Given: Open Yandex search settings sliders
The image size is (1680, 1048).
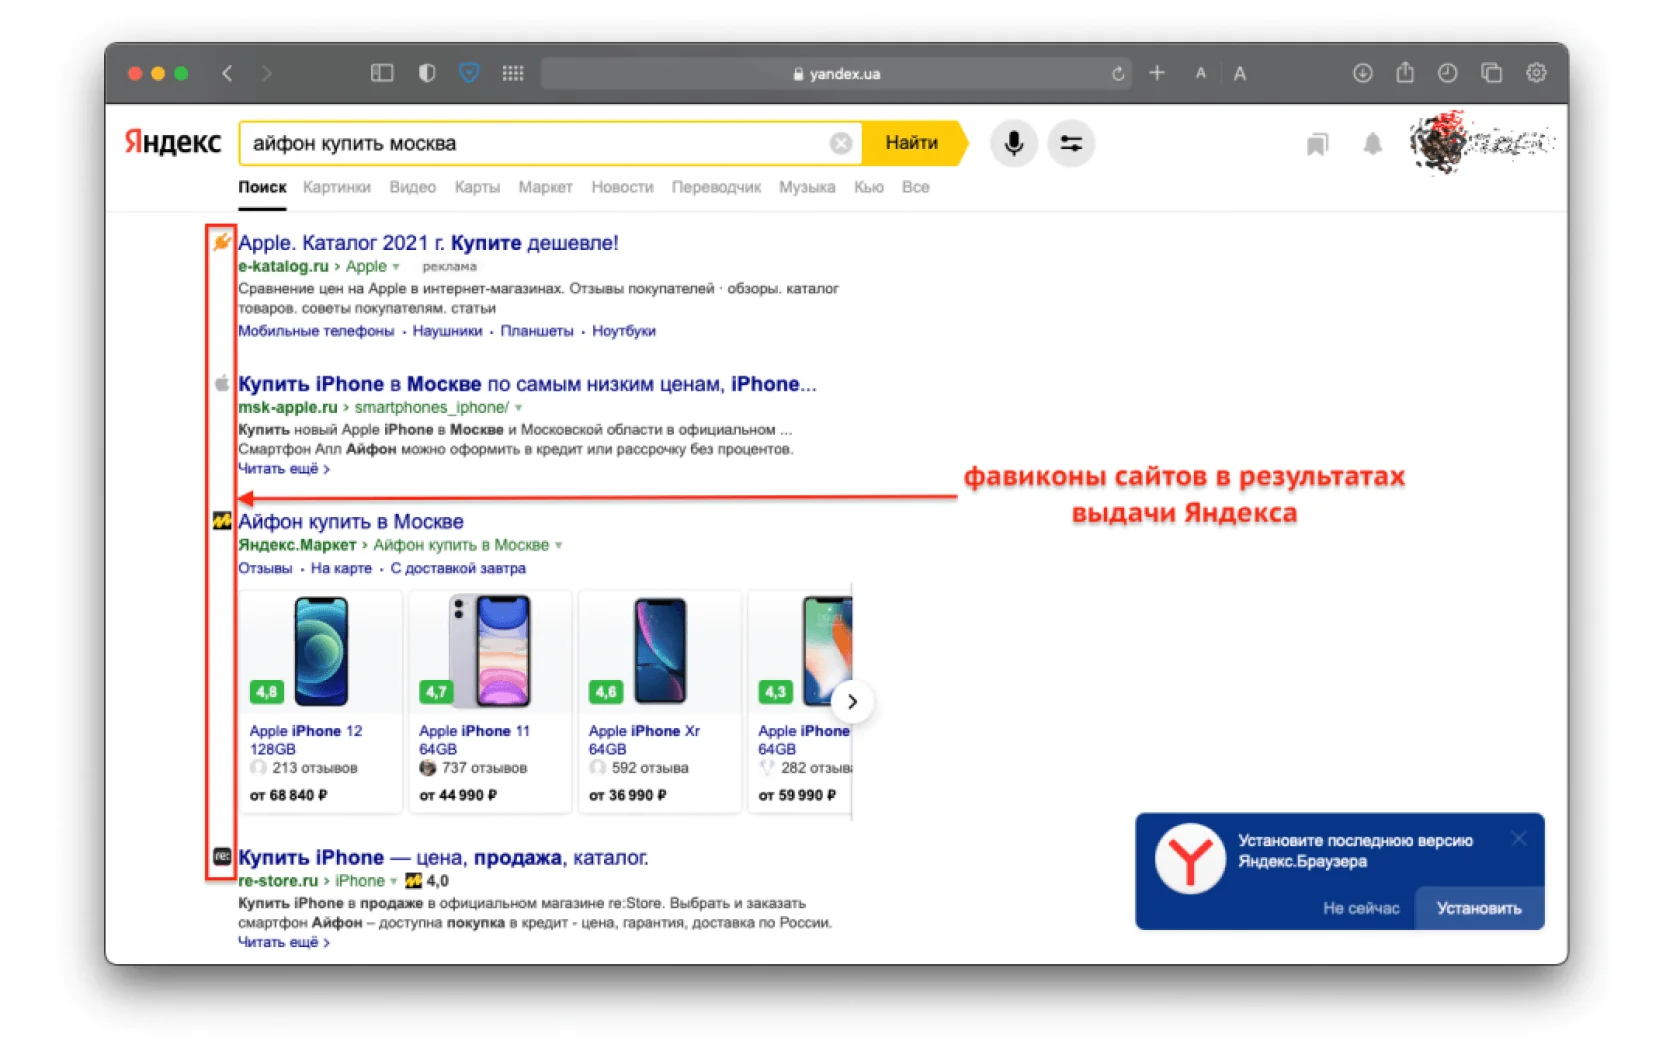Looking at the screenshot, I should click(x=1071, y=144).
